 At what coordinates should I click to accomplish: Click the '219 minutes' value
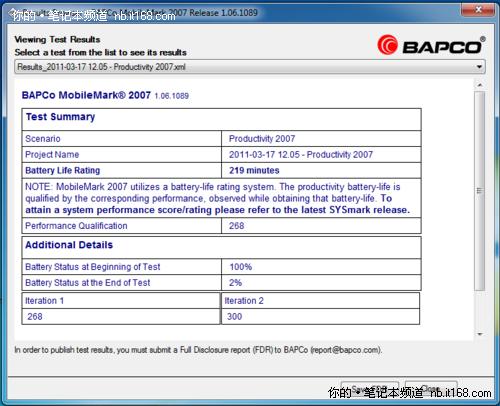click(254, 170)
